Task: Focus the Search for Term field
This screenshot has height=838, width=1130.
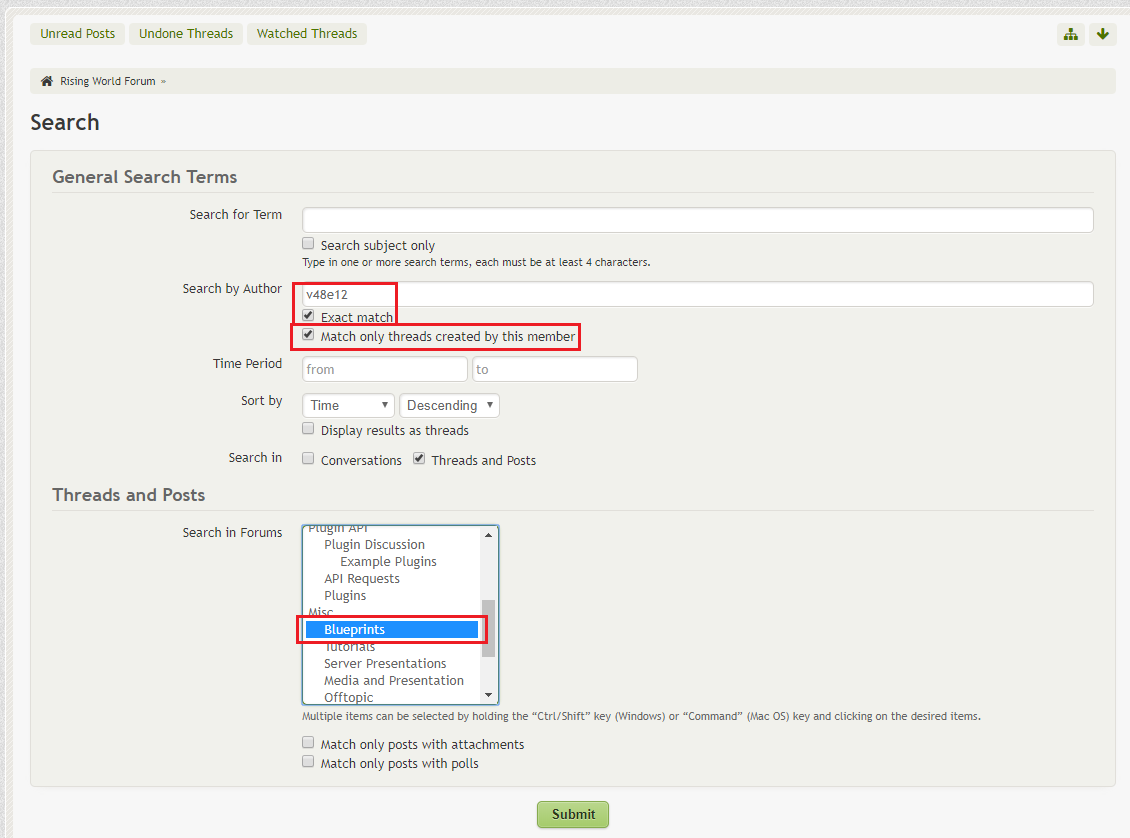Action: [698, 220]
